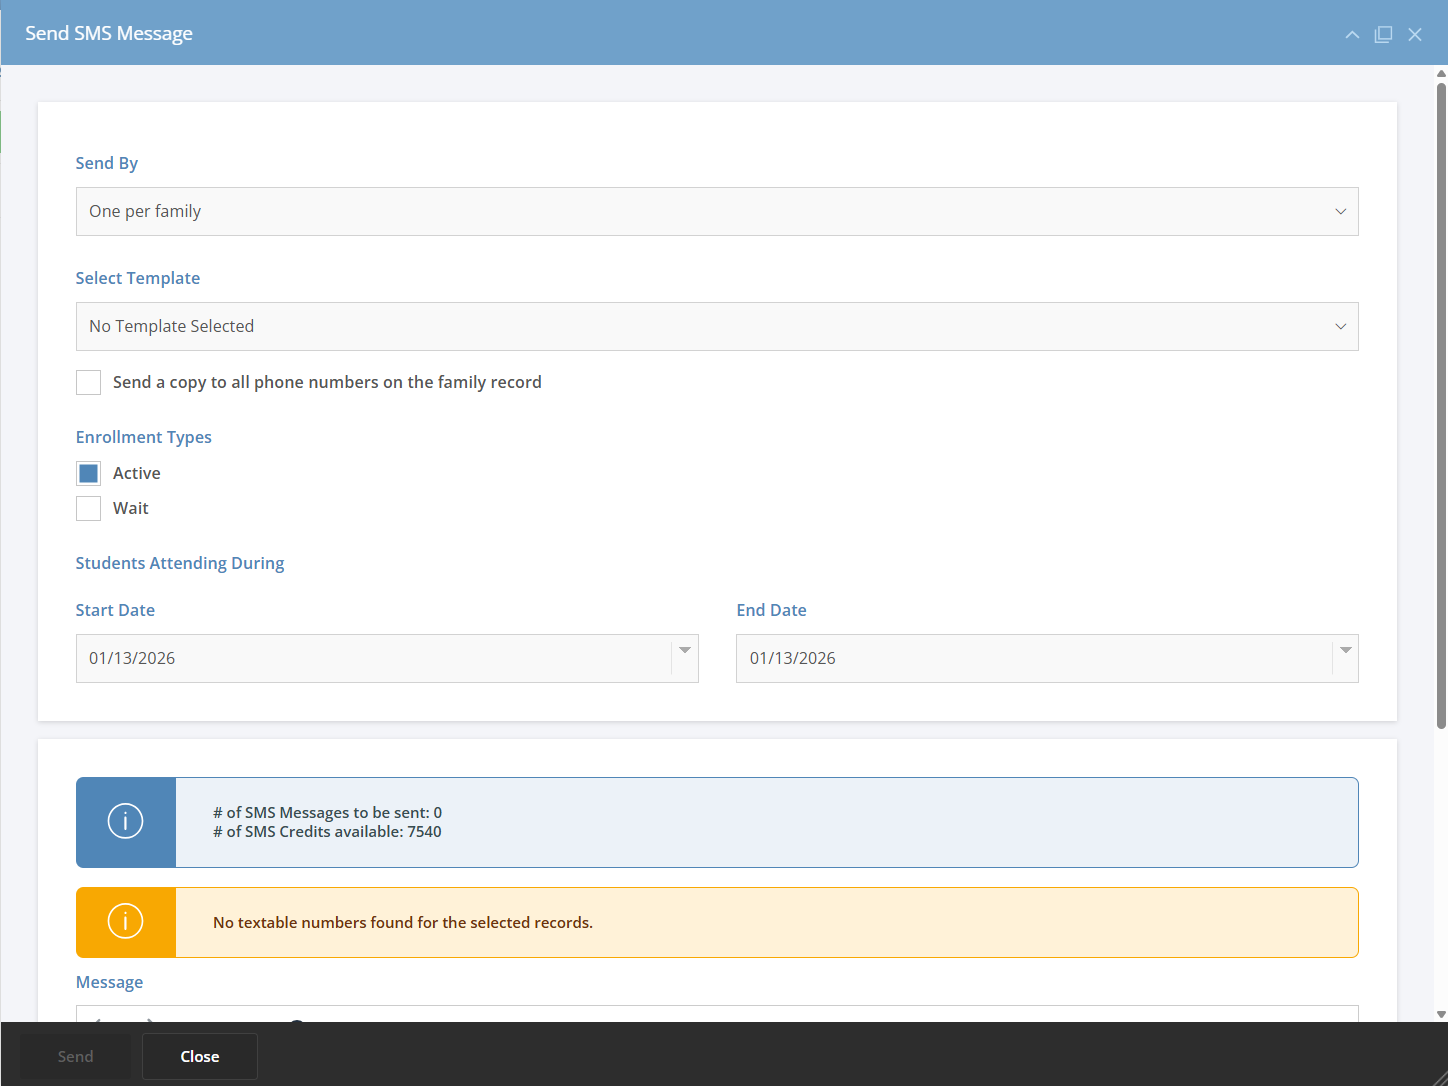Open the Send By dropdown
The image size is (1448, 1086).
(717, 211)
